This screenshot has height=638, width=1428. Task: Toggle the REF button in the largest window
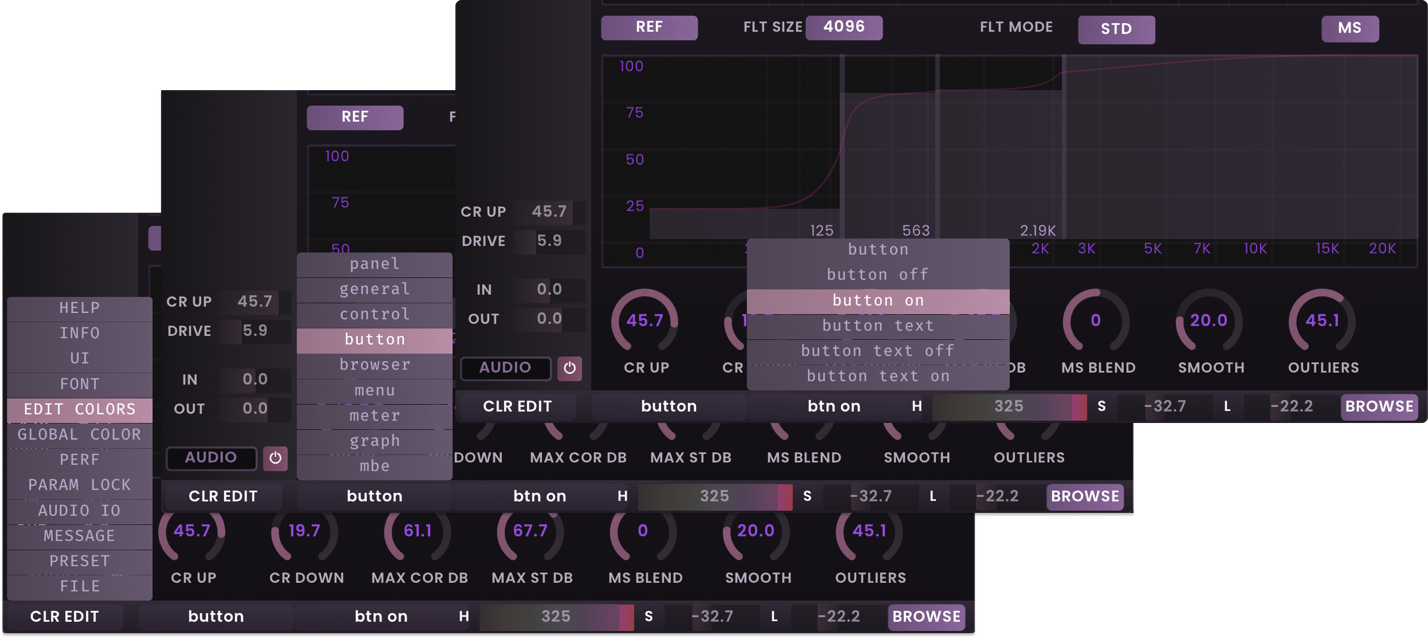(x=648, y=27)
